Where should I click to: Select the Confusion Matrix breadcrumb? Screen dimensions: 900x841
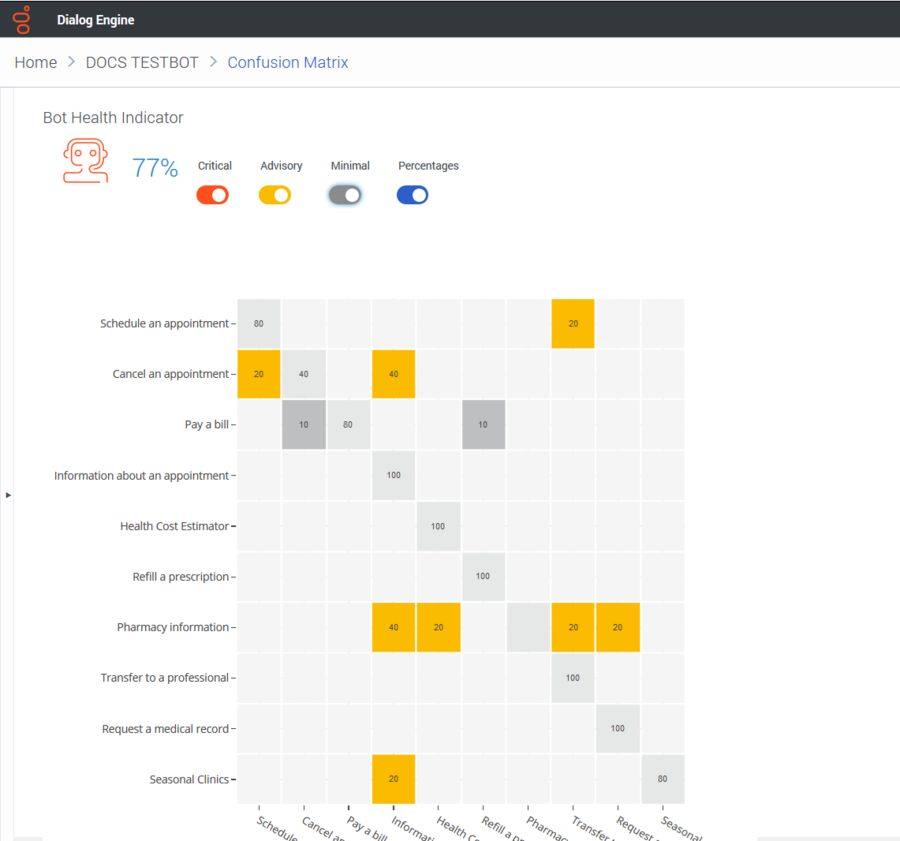coord(288,62)
